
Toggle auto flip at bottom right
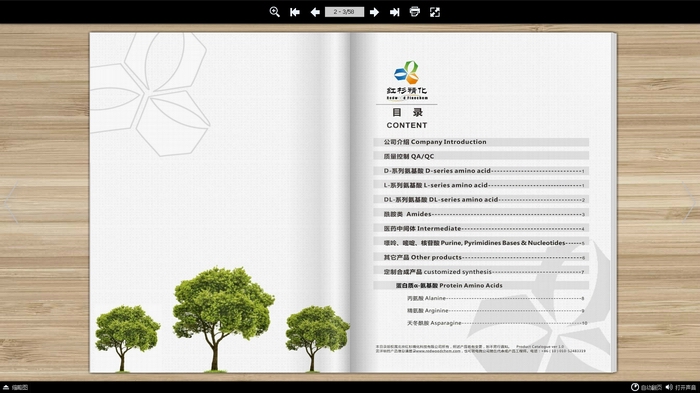[646, 387]
